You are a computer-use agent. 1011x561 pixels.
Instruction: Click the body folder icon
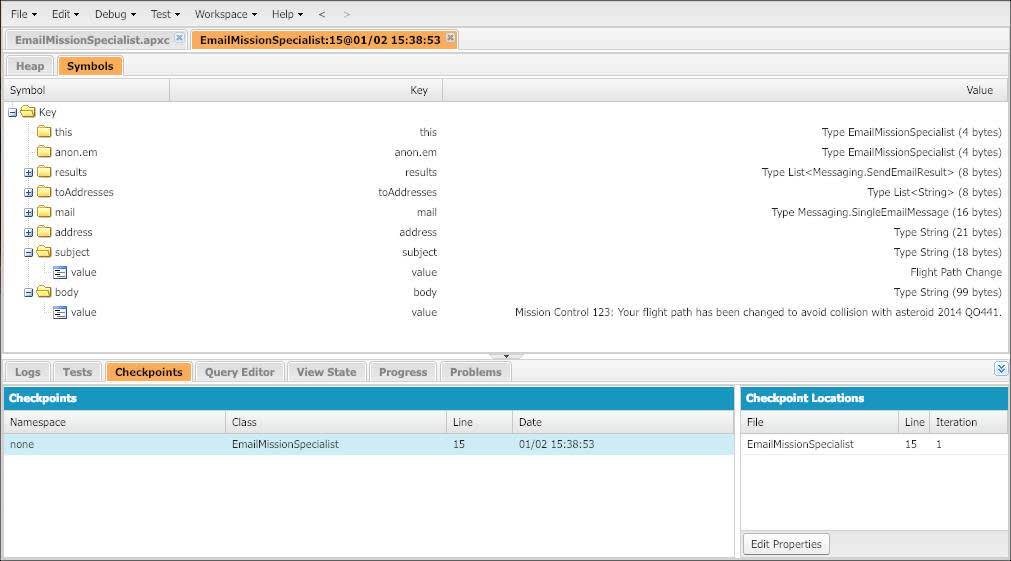44,291
